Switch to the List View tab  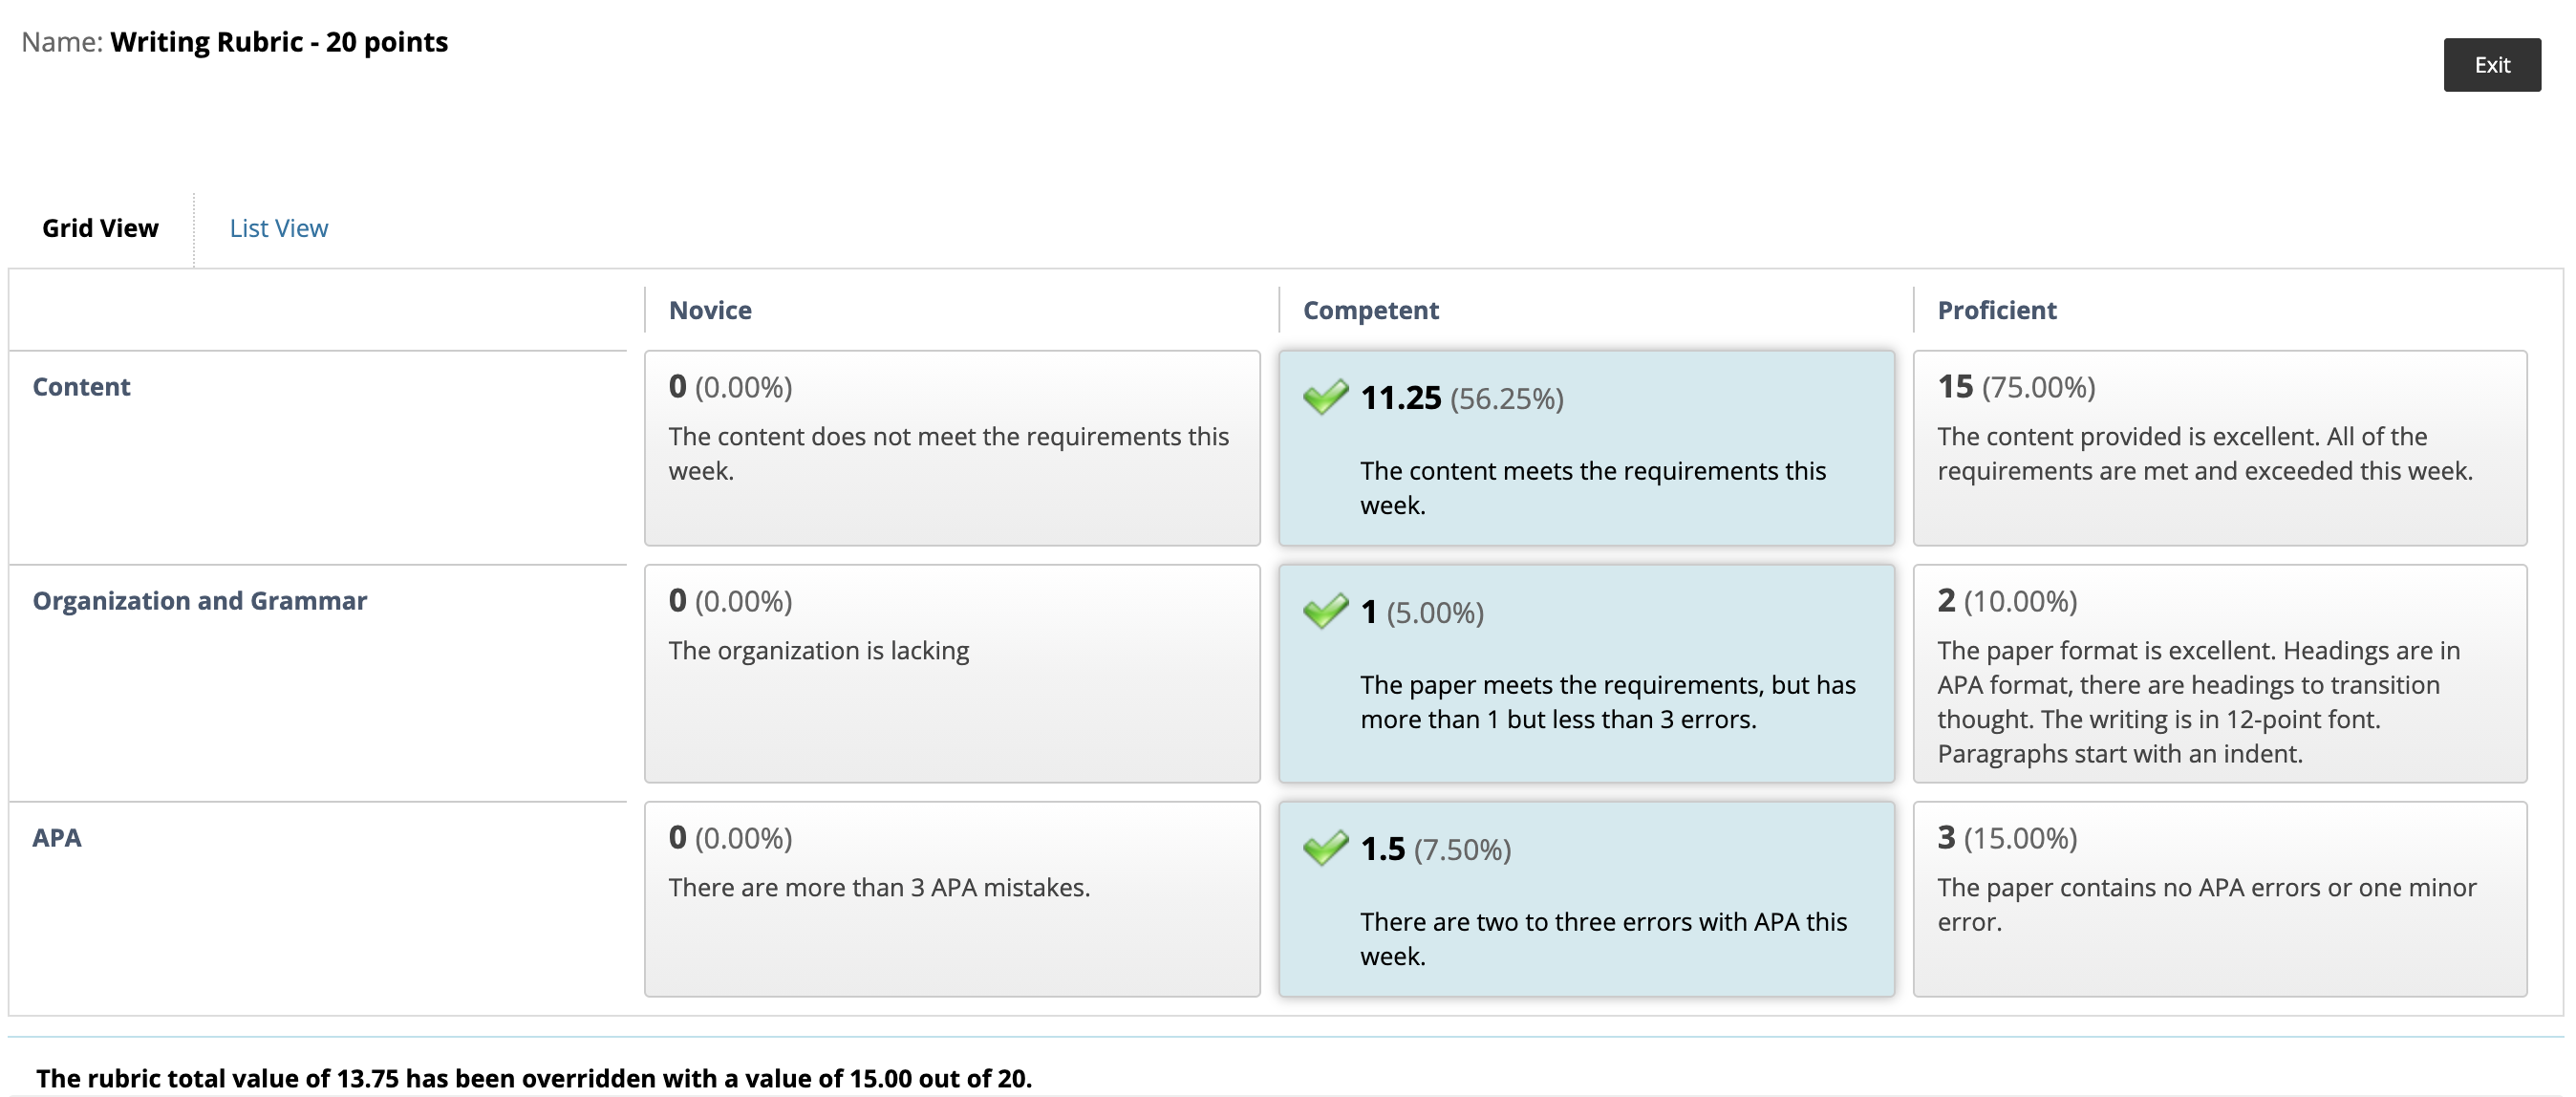point(279,228)
